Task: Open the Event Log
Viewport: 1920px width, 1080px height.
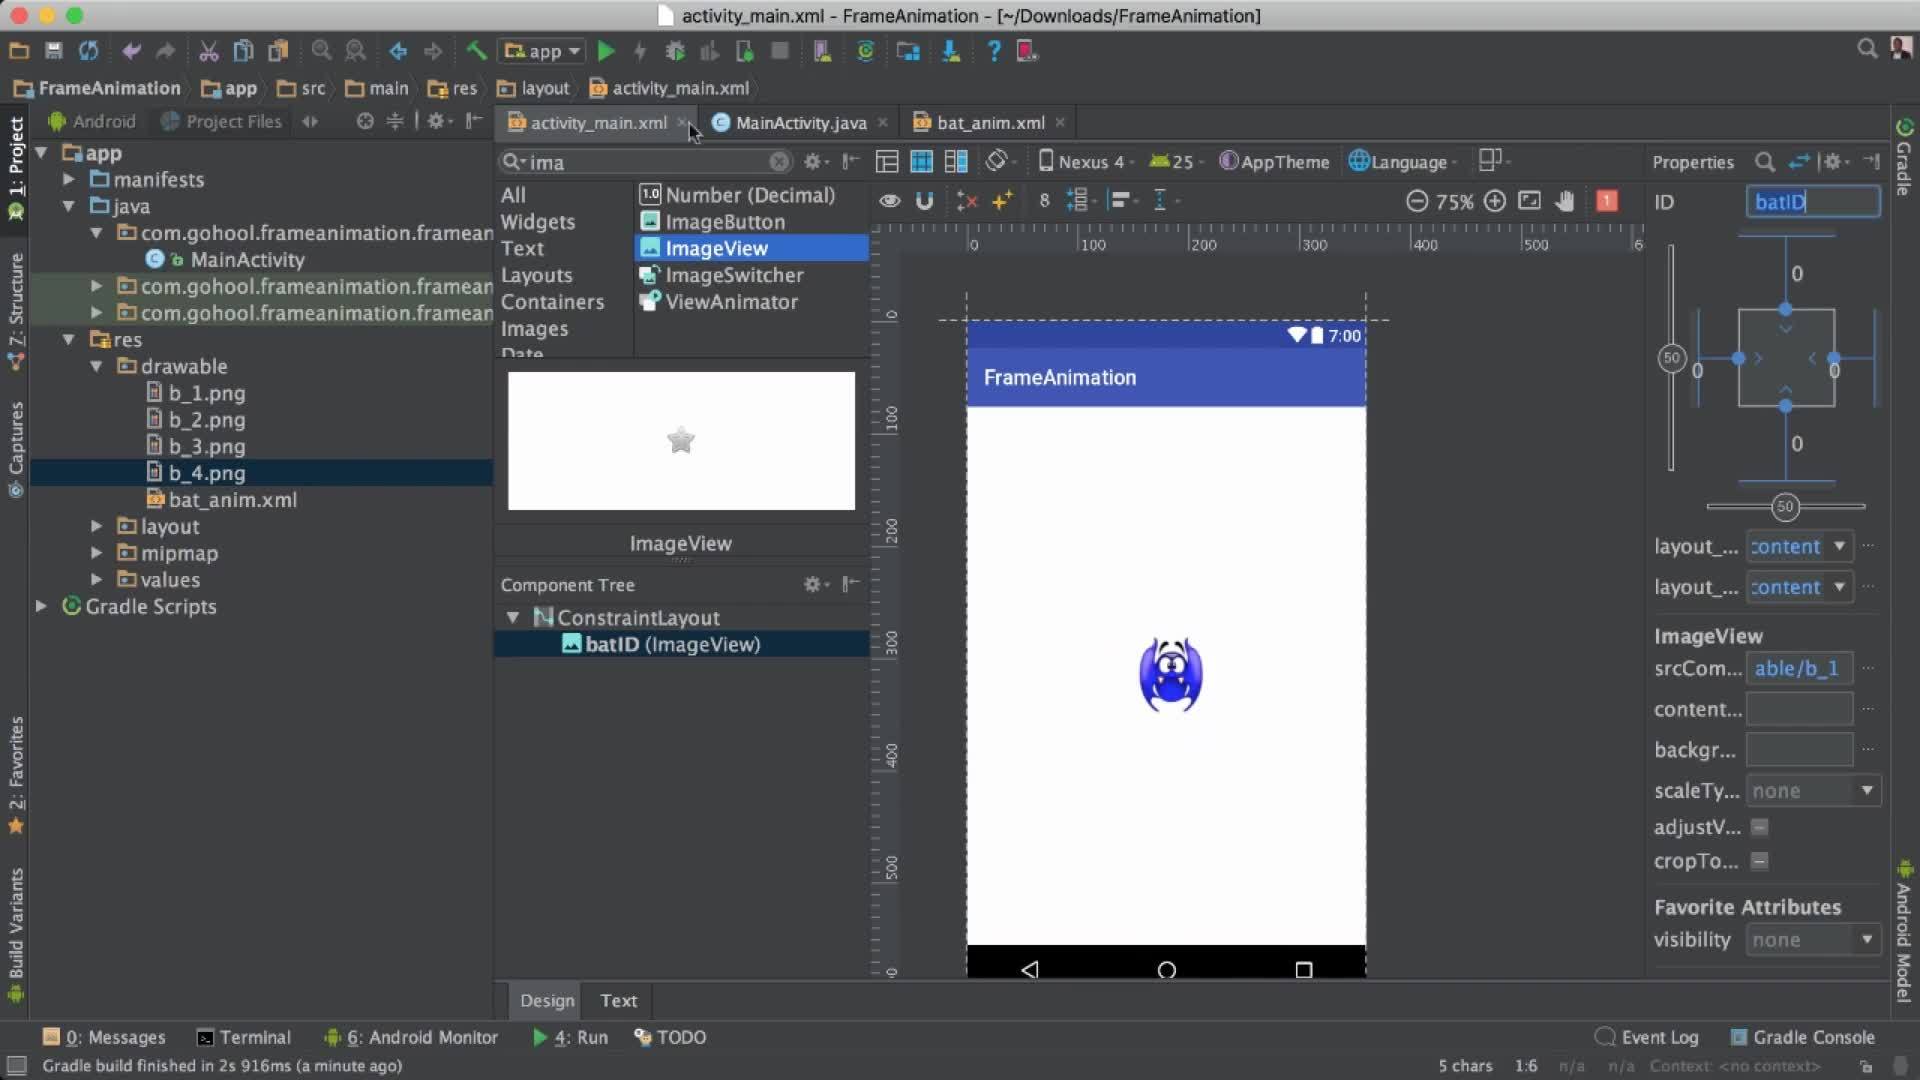Action: click(x=1658, y=1037)
